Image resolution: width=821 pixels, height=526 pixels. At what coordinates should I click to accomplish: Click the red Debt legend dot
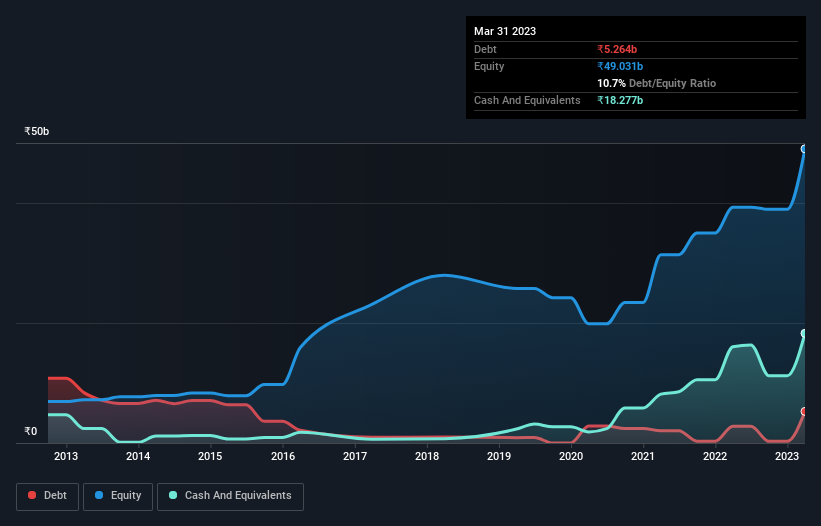pyautogui.click(x=32, y=495)
